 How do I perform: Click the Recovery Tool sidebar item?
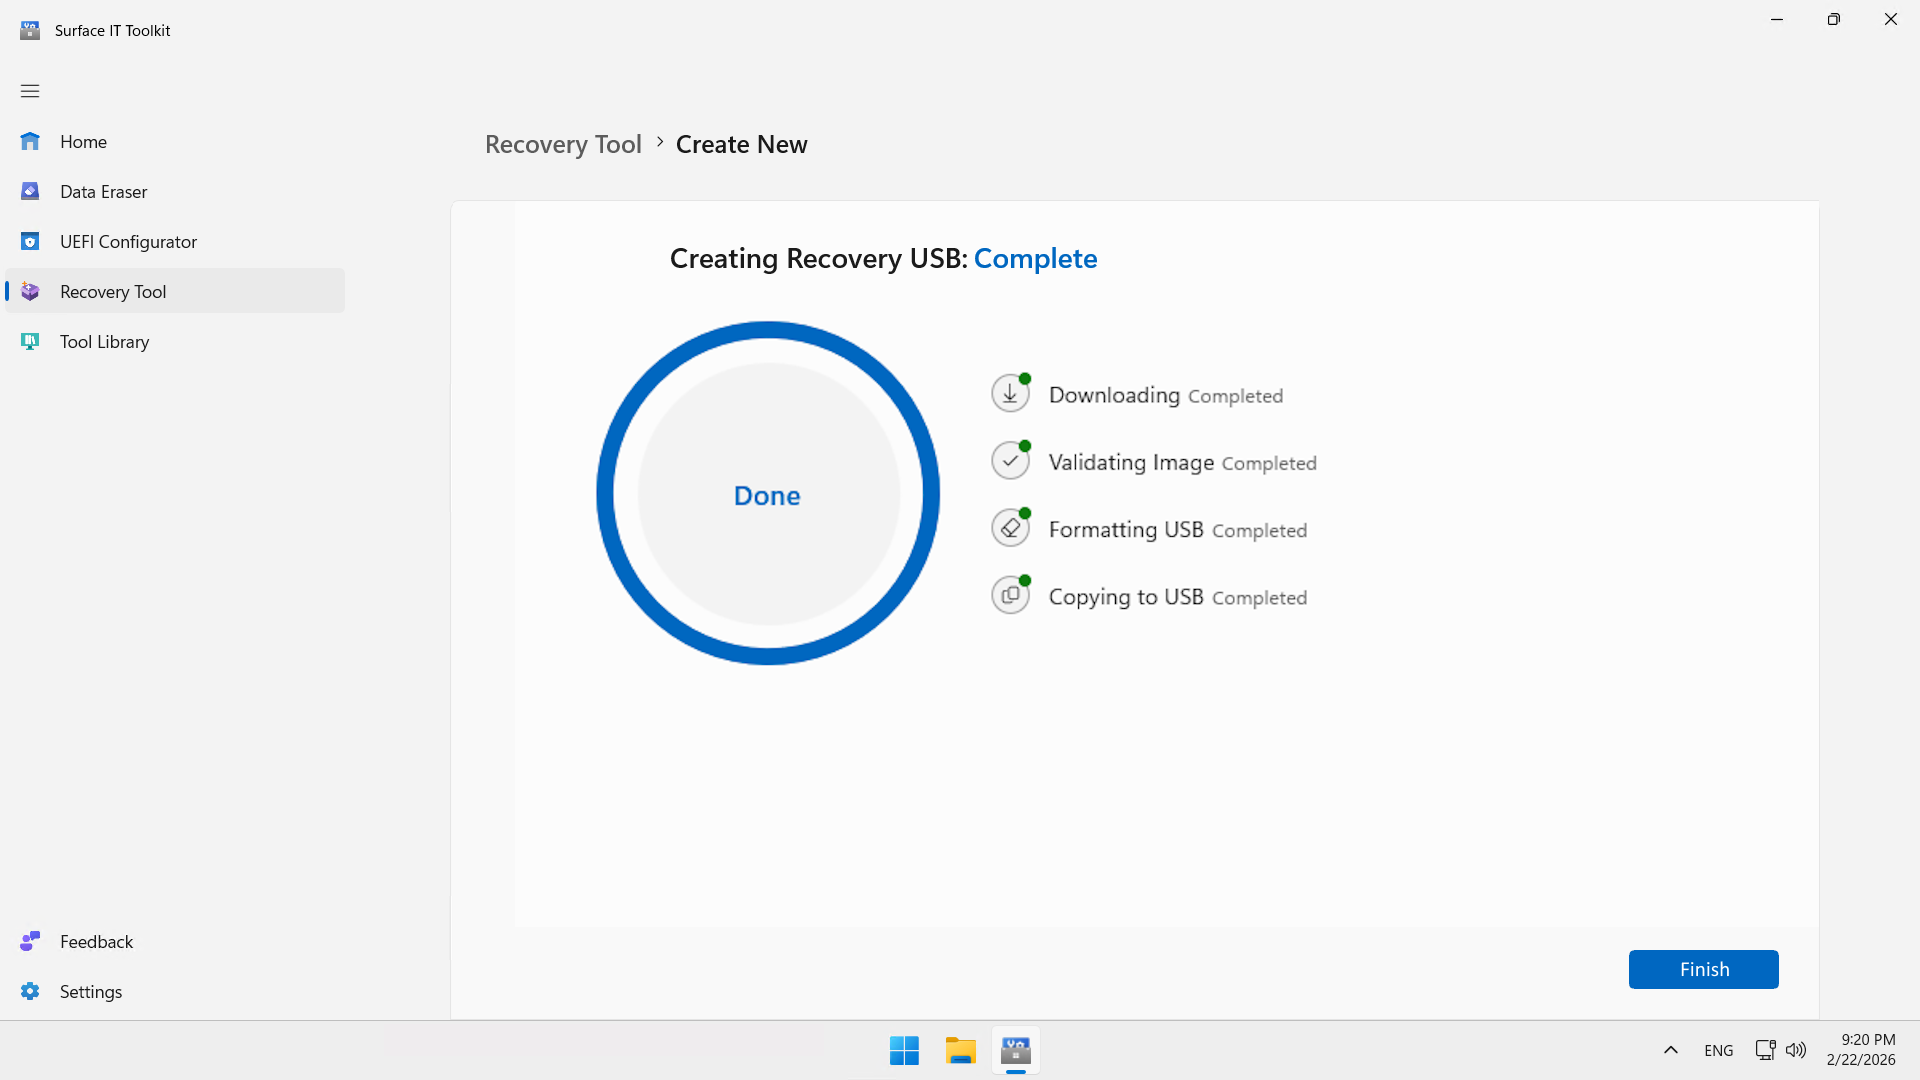pyautogui.click(x=113, y=292)
